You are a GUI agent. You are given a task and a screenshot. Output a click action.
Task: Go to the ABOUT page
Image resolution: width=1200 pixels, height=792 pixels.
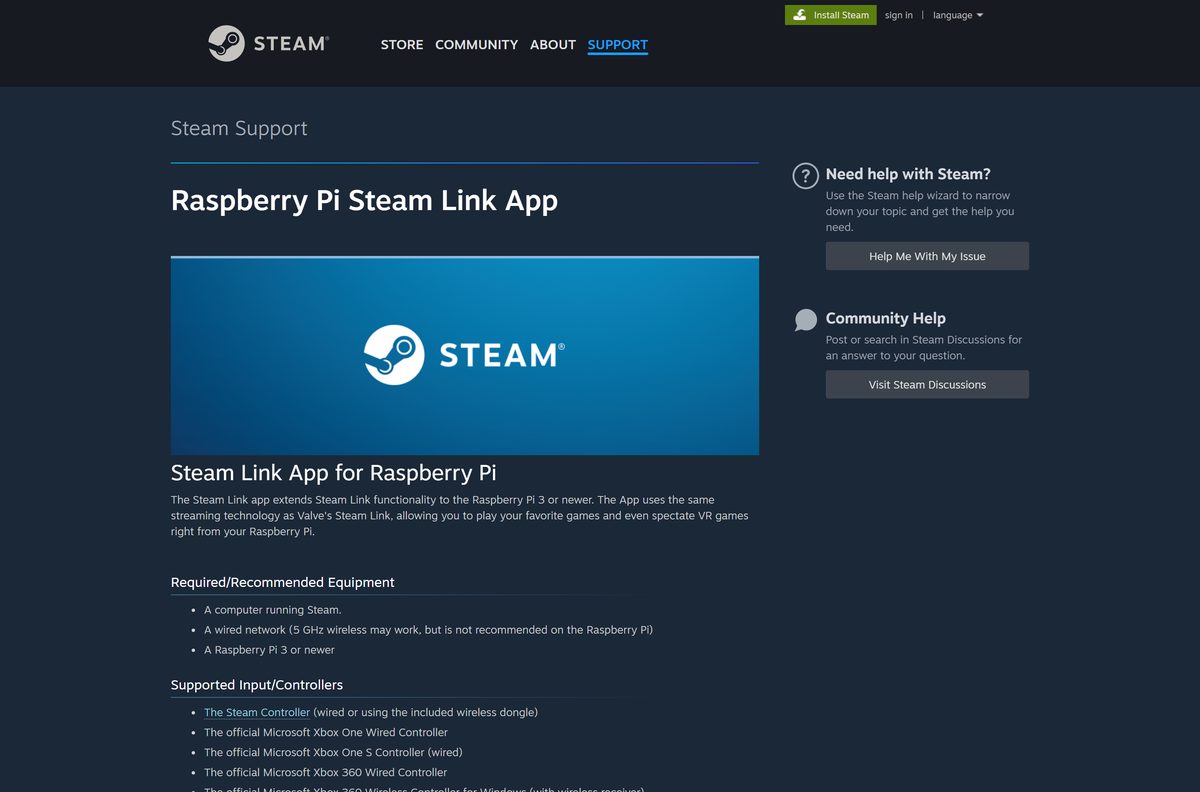tap(553, 45)
